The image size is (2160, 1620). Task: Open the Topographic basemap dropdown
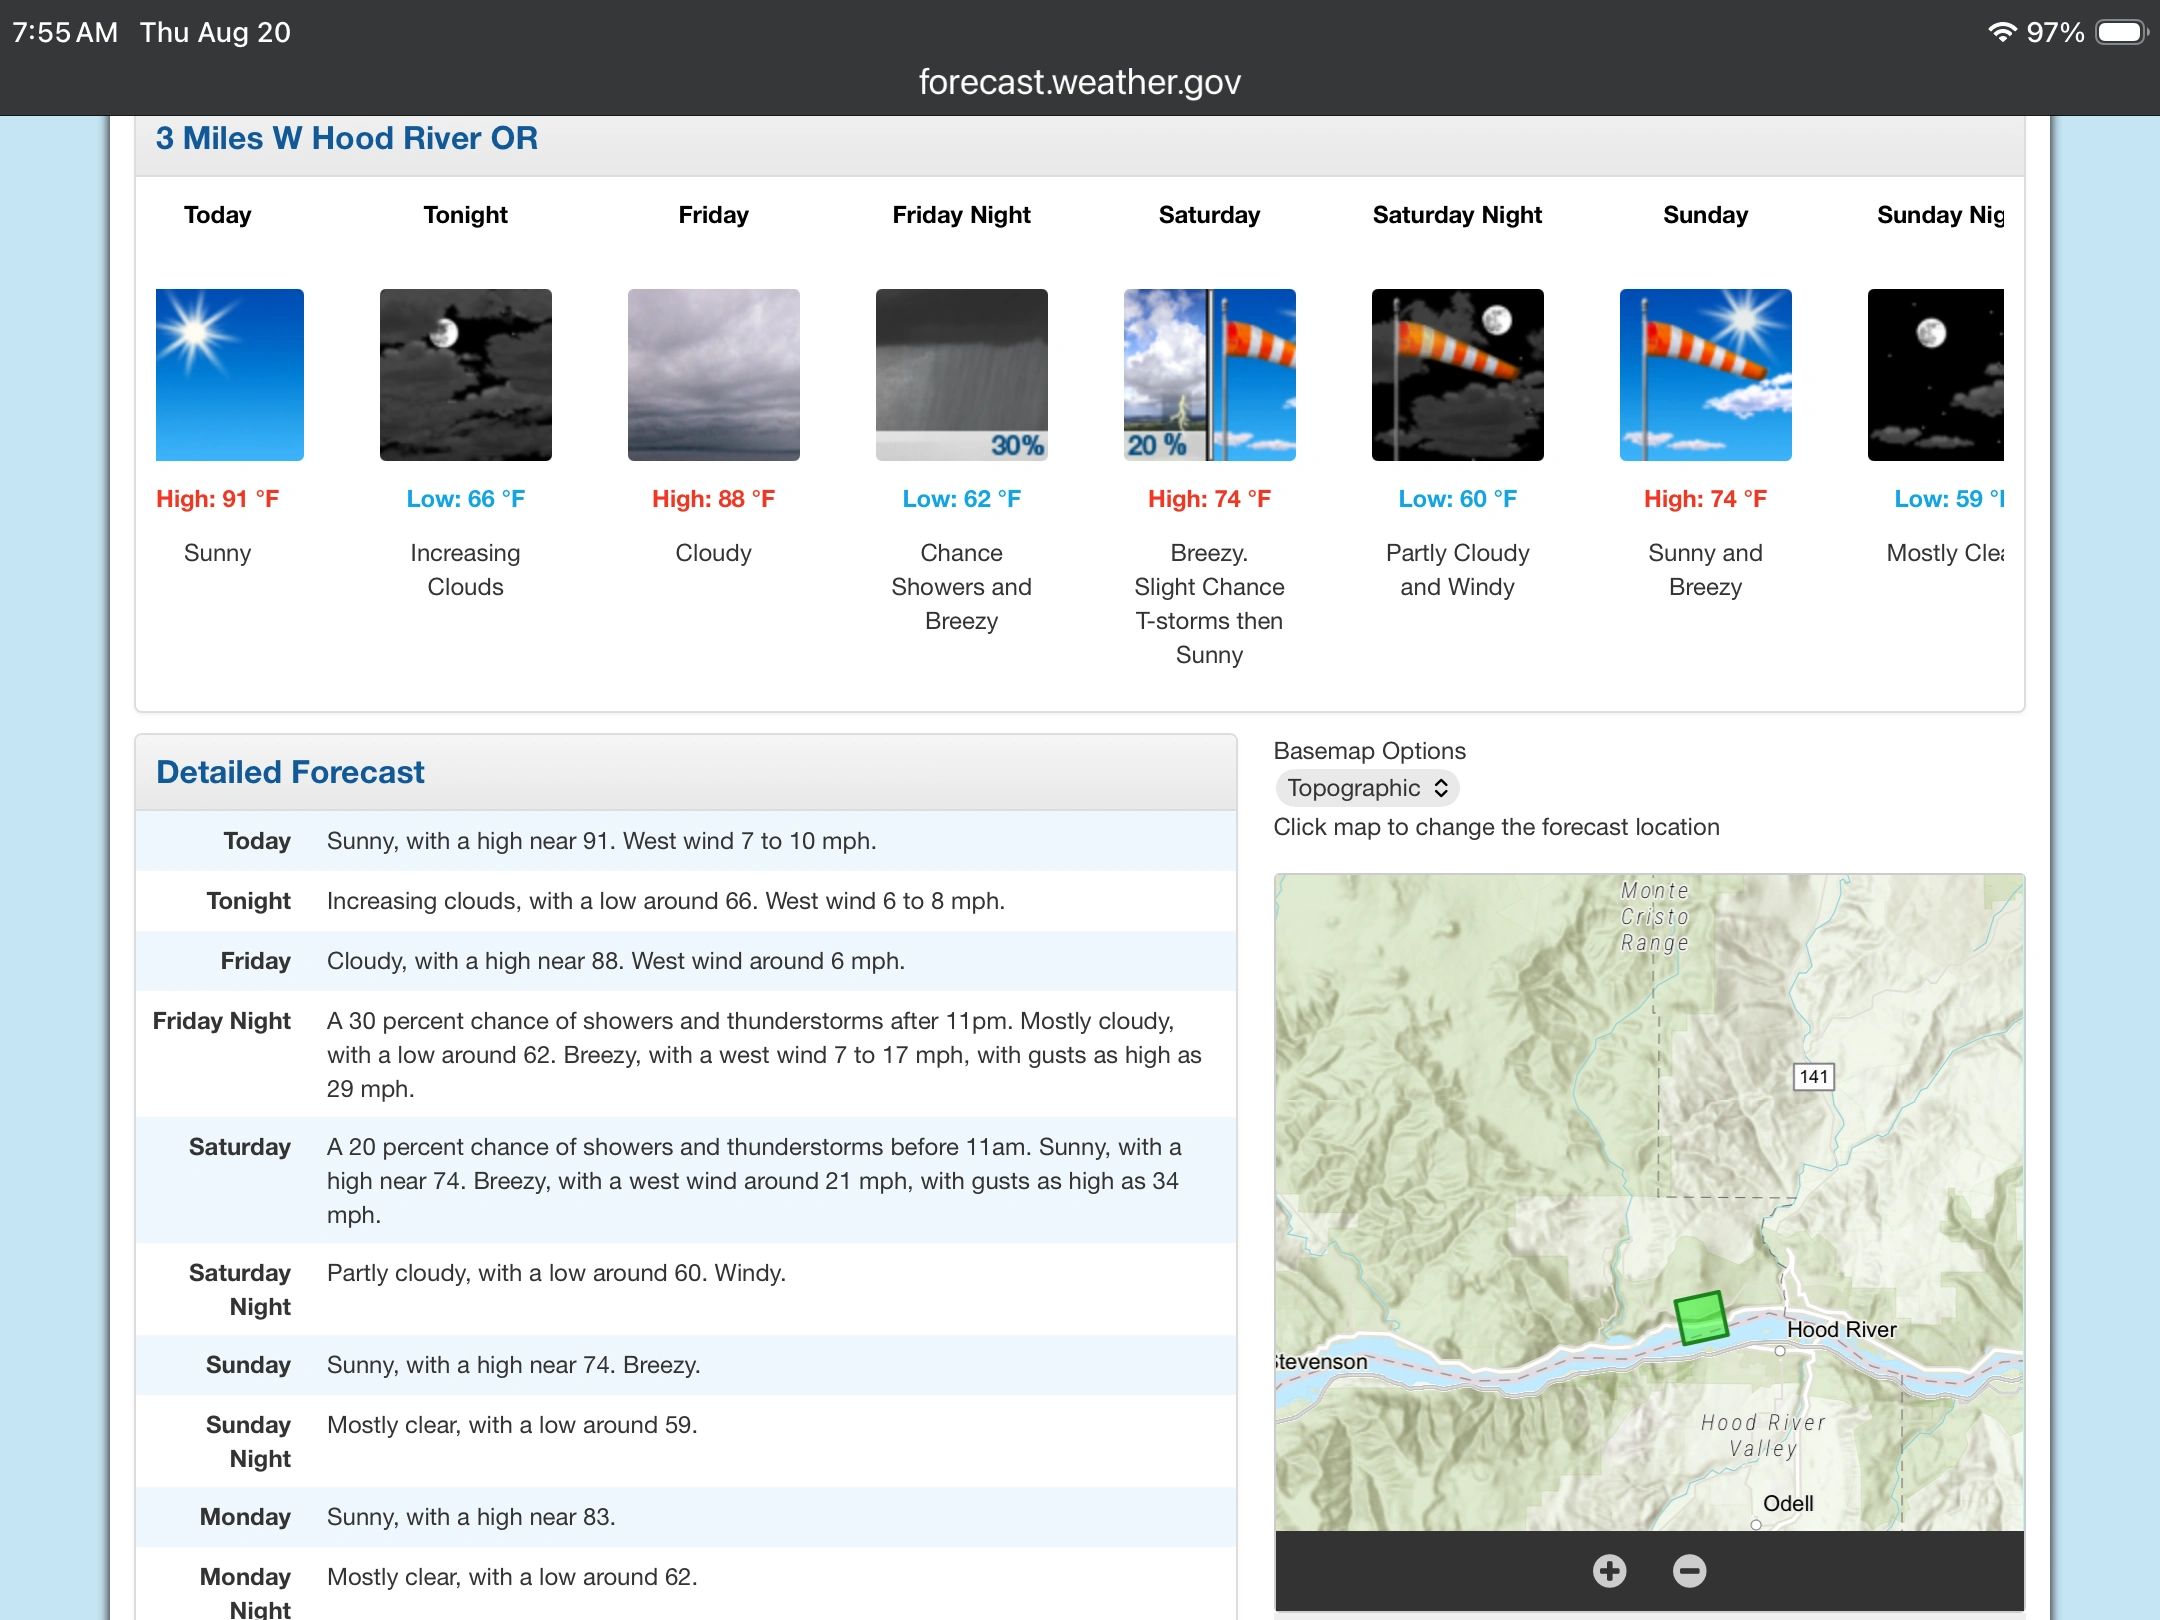(1367, 788)
